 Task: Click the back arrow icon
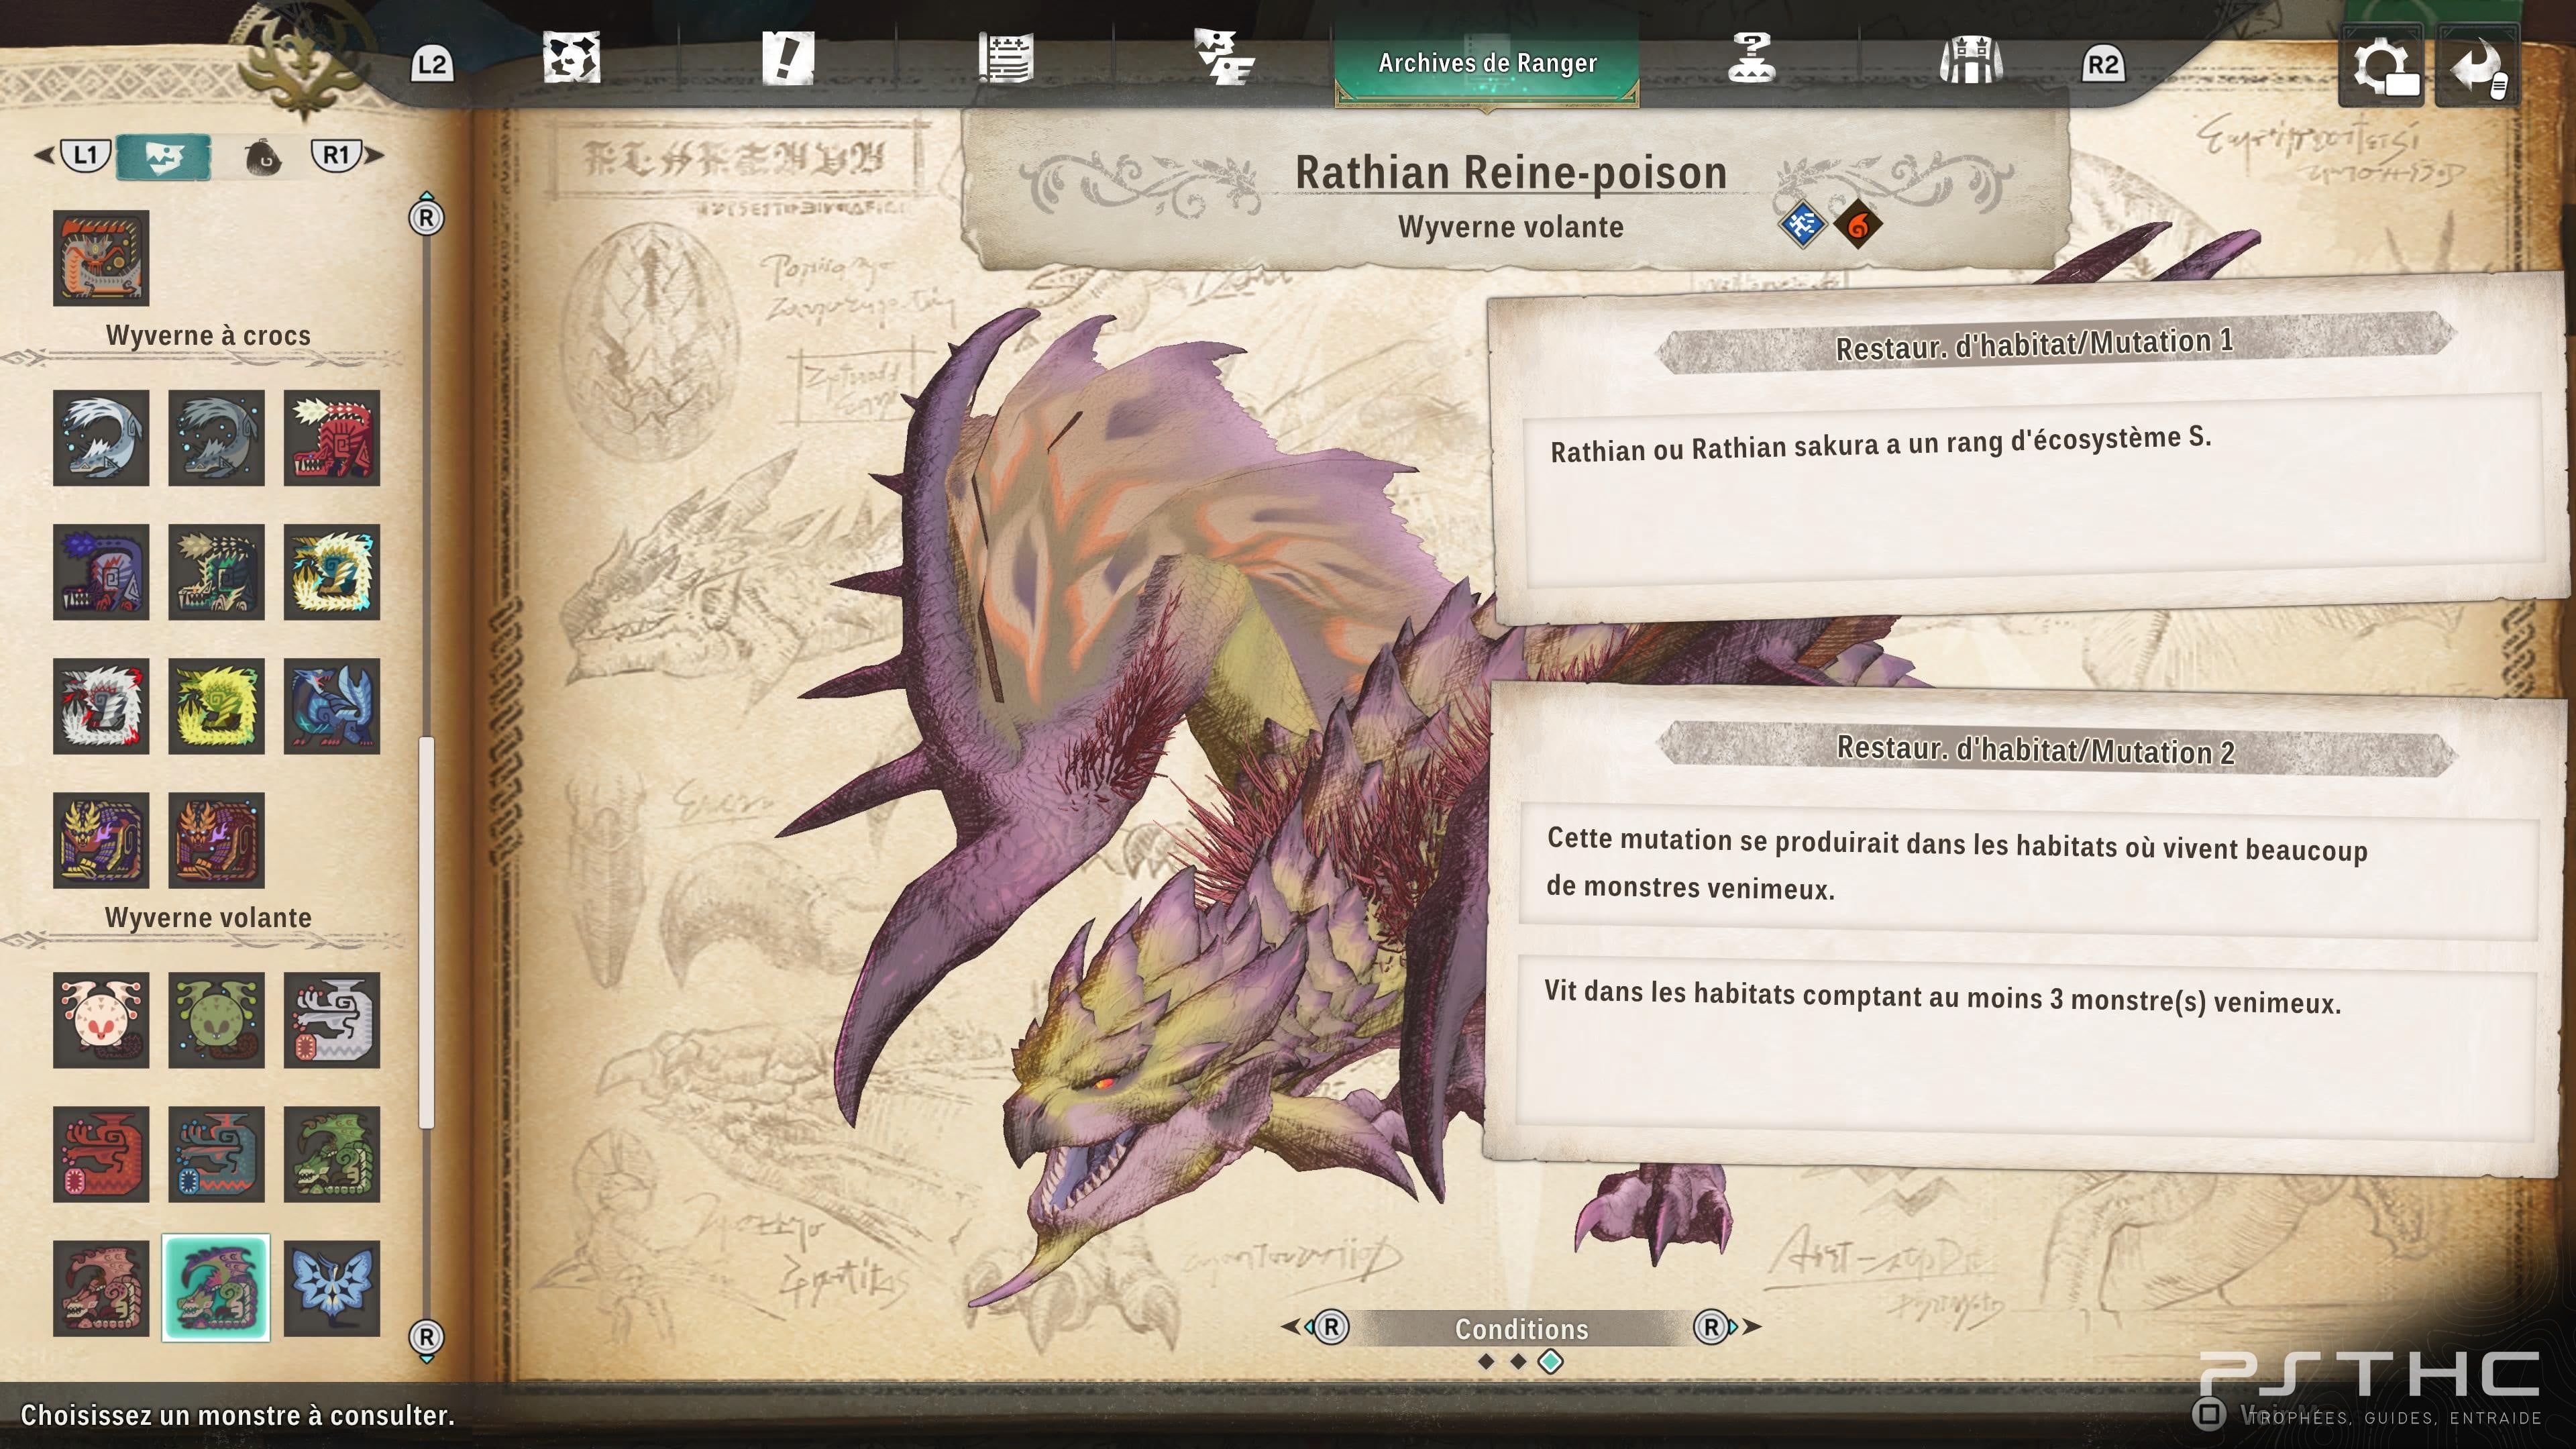point(2477,67)
